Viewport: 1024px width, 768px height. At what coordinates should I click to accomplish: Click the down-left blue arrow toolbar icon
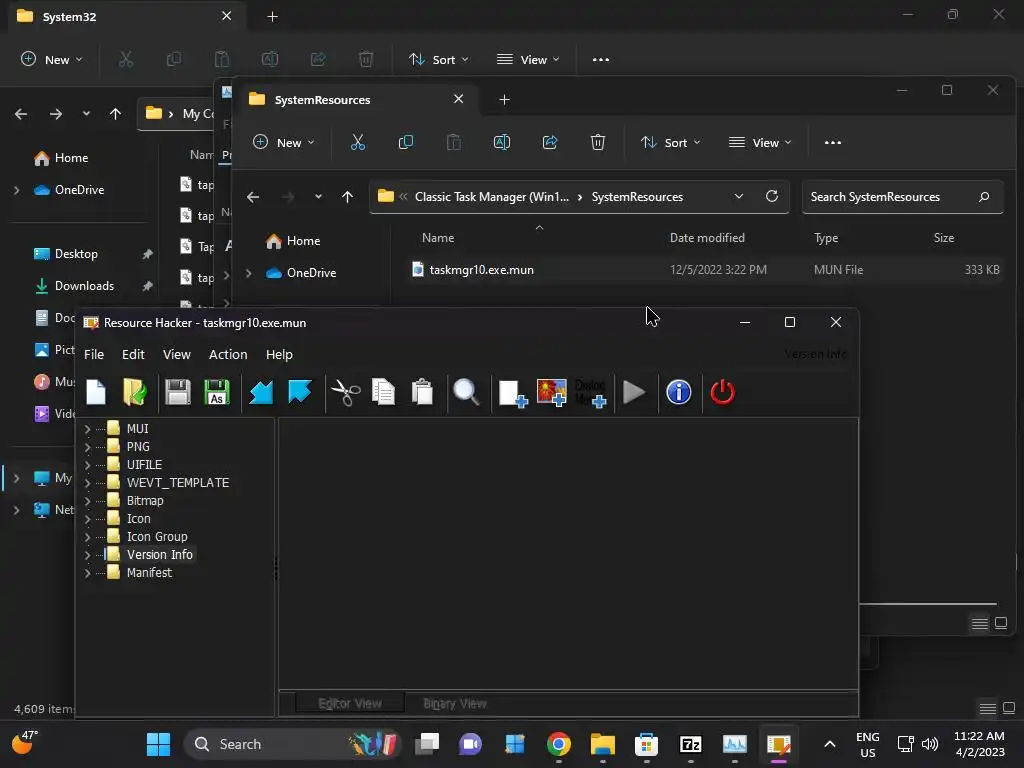coord(261,392)
